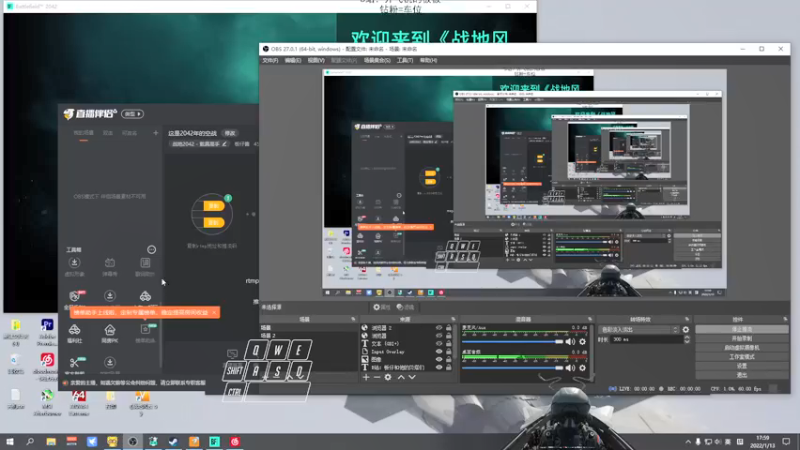Toggle lock on 图像 source

tap(448, 359)
